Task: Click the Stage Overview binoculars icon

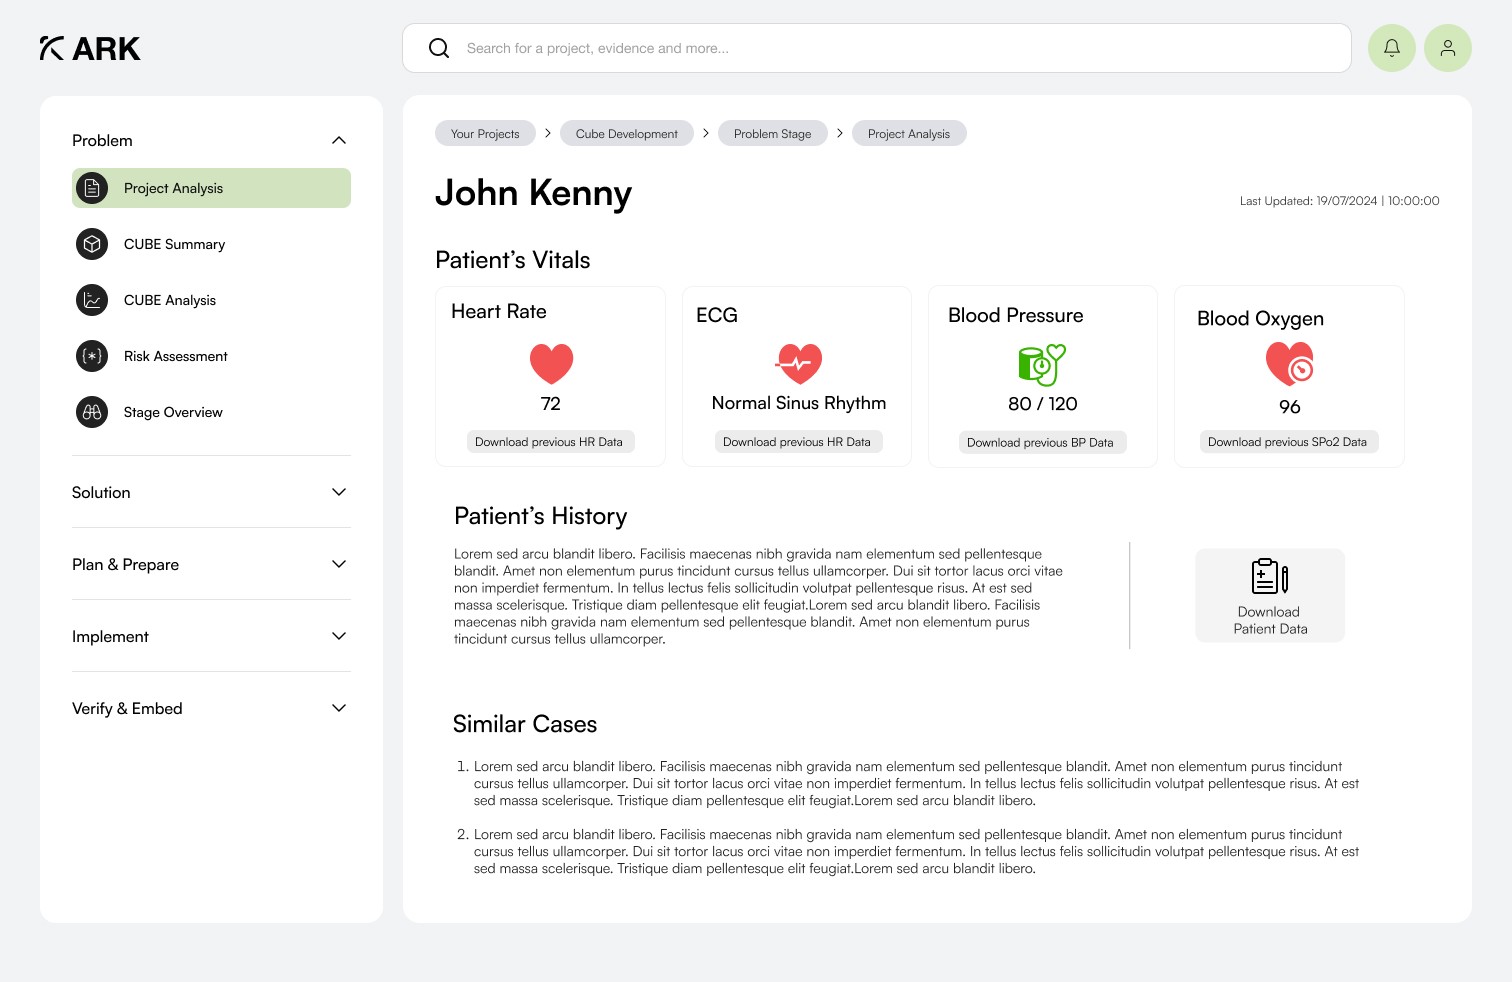Action: (x=92, y=412)
